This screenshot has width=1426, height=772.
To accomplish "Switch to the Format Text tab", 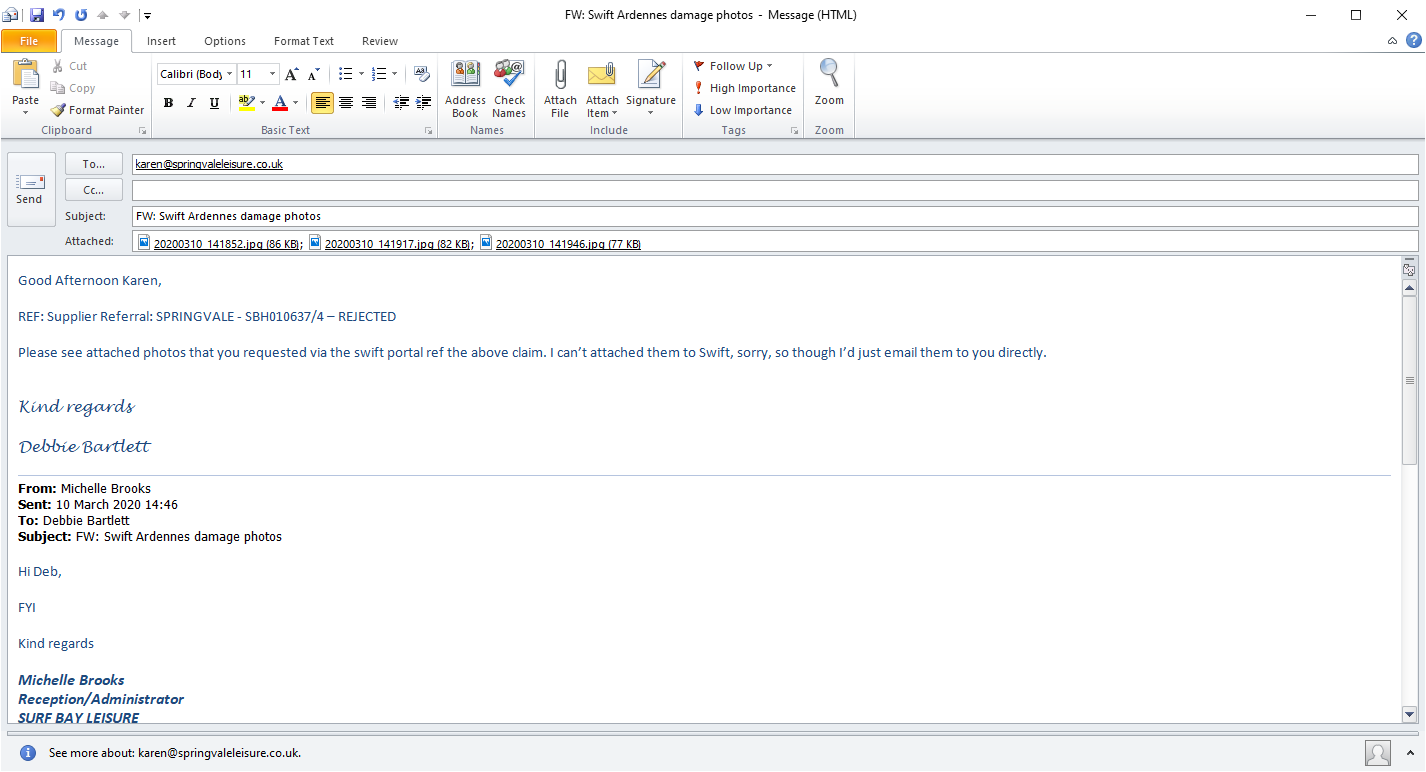I will (x=304, y=41).
